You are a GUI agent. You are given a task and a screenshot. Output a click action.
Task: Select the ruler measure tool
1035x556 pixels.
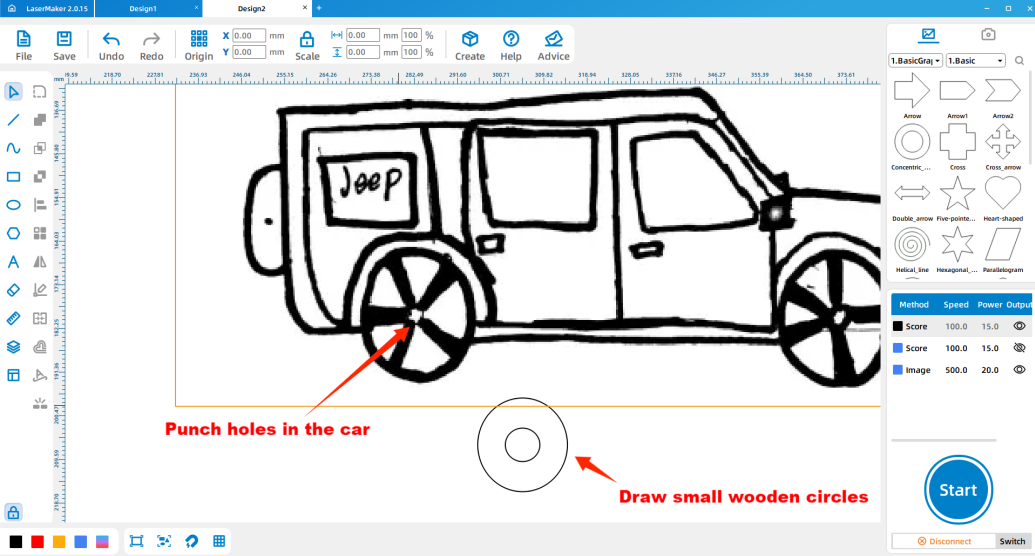[x=13, y=319]
